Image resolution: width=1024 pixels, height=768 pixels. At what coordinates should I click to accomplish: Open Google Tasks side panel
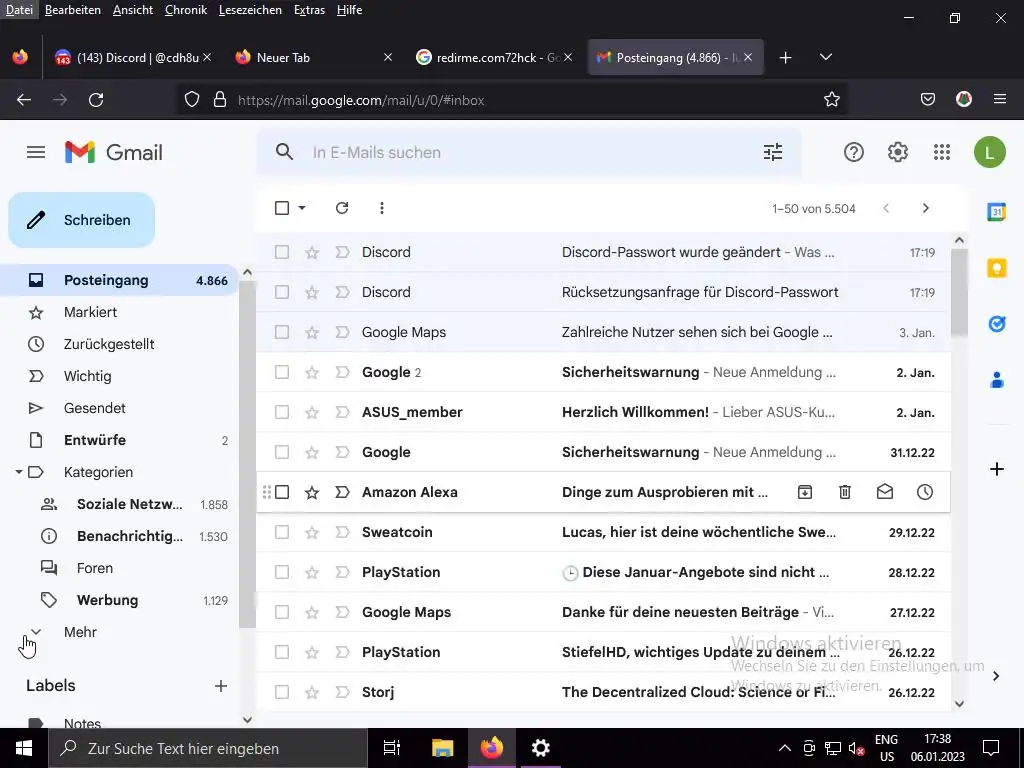click(997, 323)
